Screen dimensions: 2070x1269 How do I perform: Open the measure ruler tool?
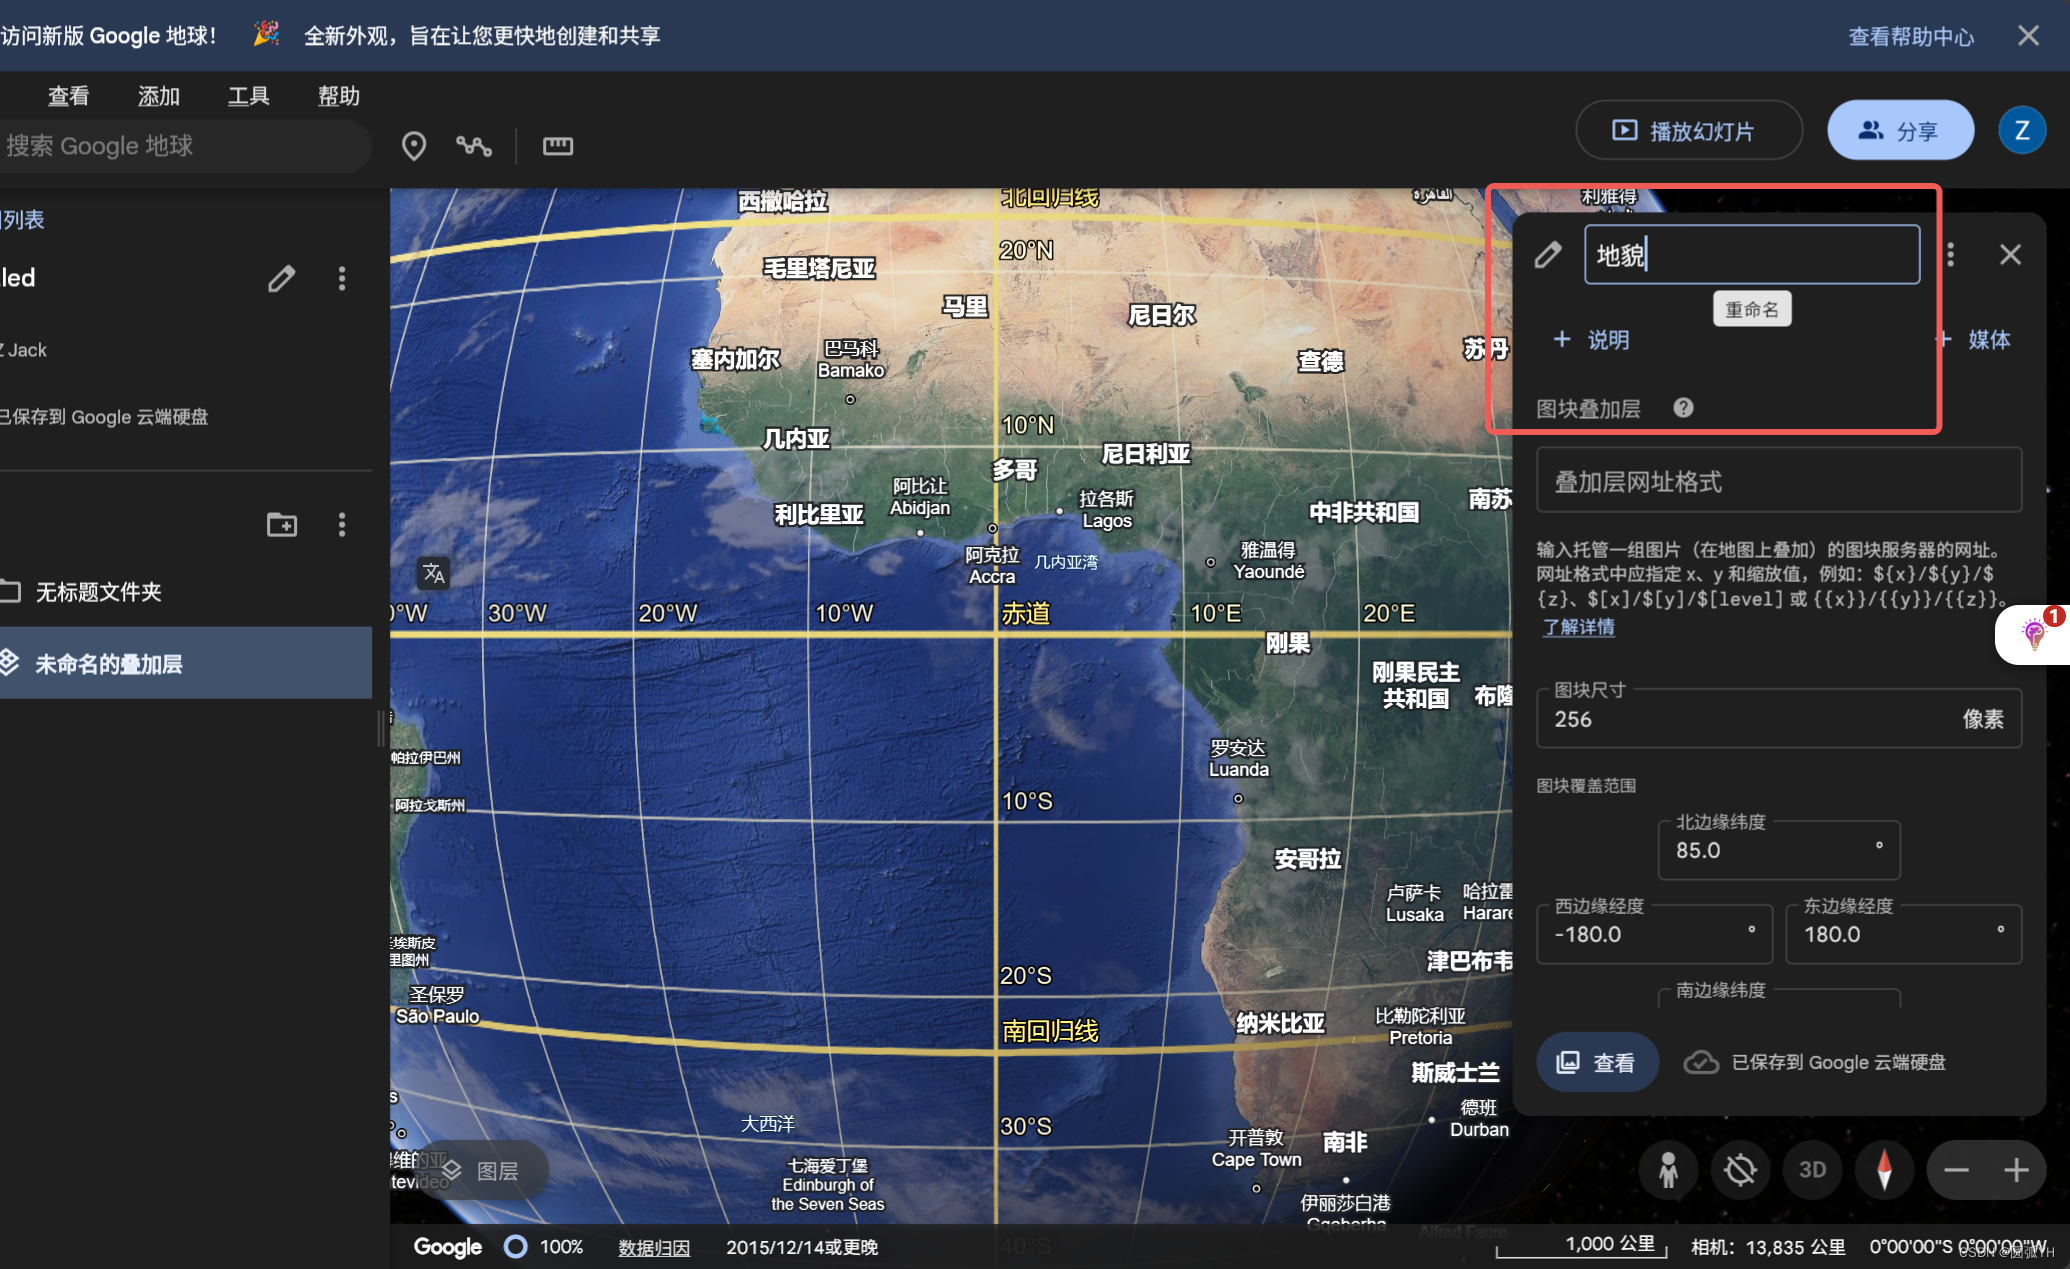[557, 146]
